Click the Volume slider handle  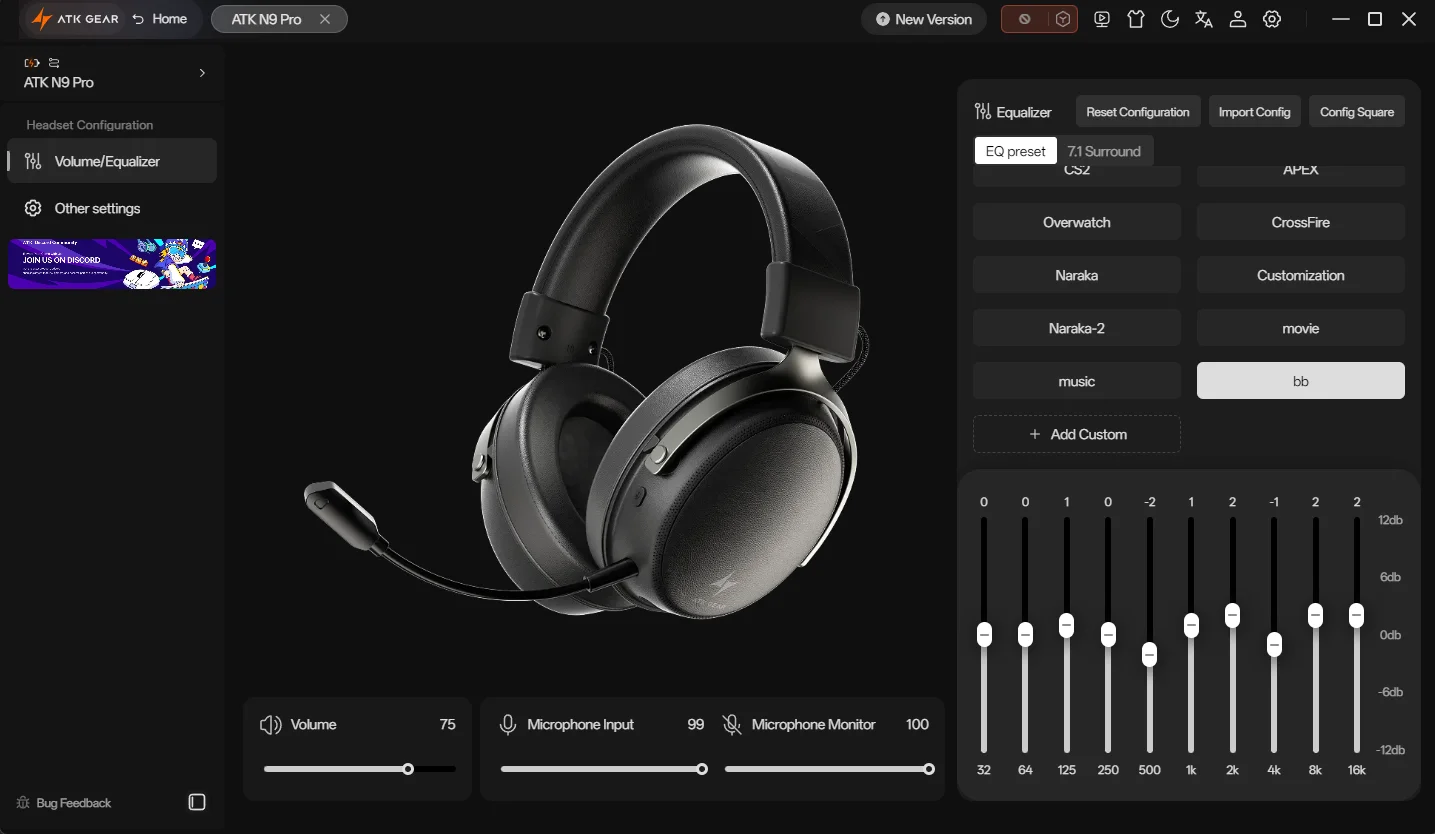tap(408, 769)
